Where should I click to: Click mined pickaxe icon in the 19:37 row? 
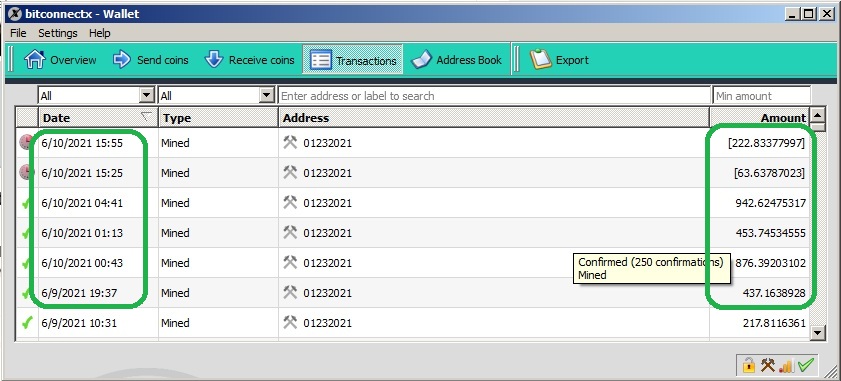click(x=290, y=292)
